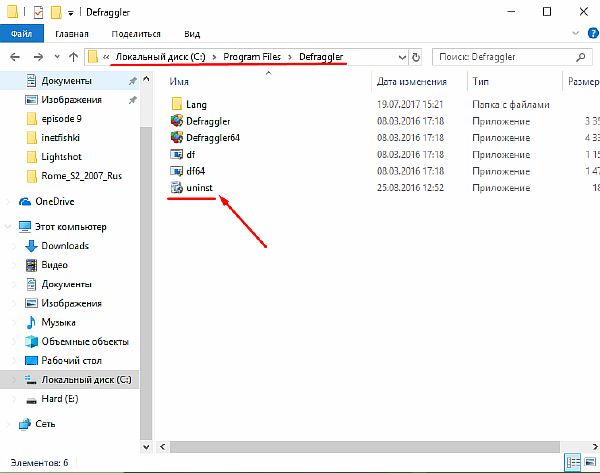Switch to details view in status bar
The width and height of the screenshot is (600, 473).
pos(572,462)
